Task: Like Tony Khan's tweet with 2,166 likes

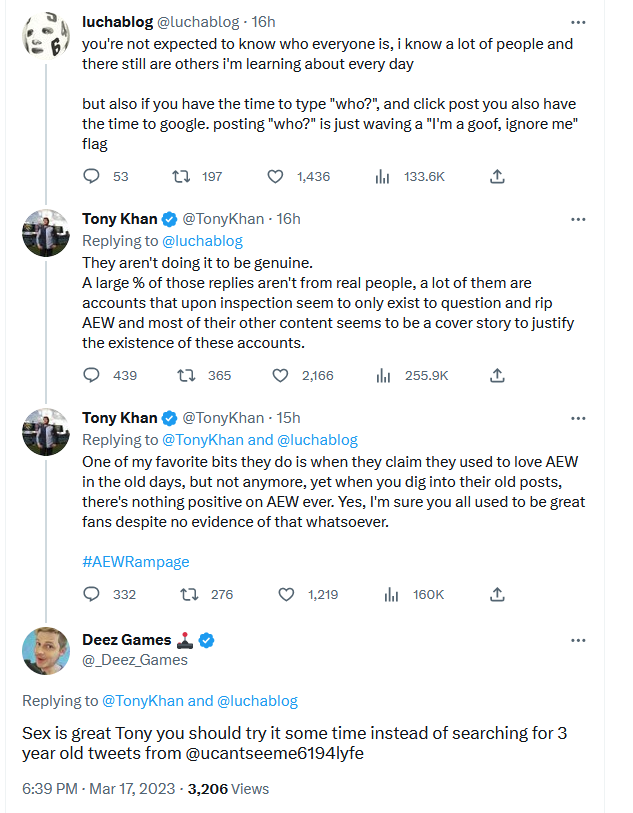Action: (x=282, y=376)
